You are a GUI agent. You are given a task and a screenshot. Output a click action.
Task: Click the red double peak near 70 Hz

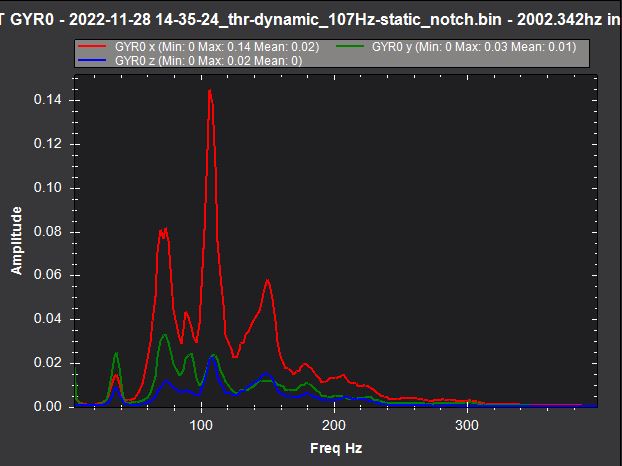coord(163,231)
